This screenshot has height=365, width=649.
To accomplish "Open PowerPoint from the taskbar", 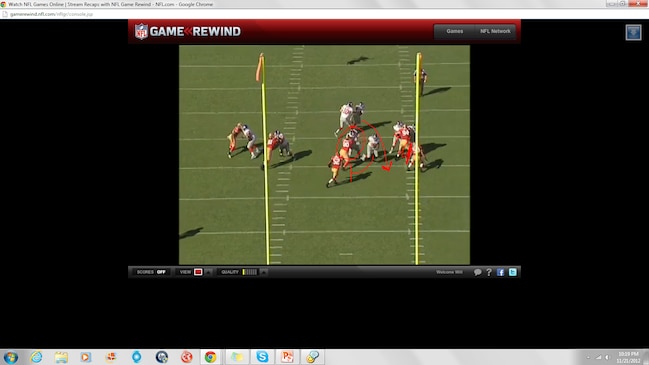I will pos(287,357).
